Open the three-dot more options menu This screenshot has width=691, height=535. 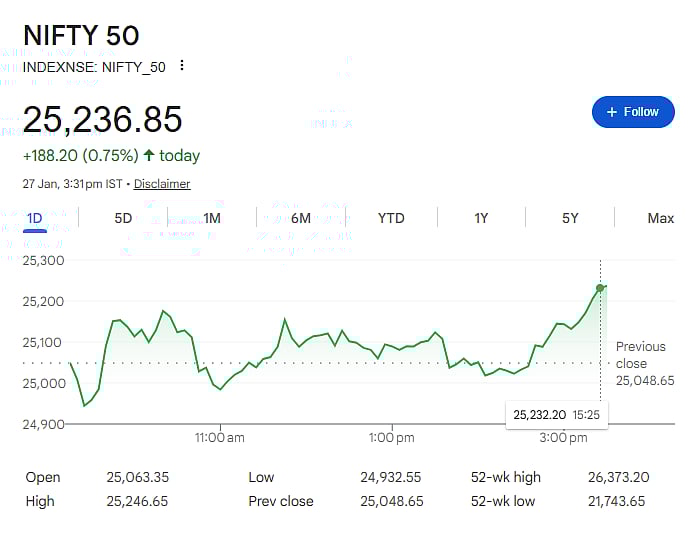click(x=182, y=66)
